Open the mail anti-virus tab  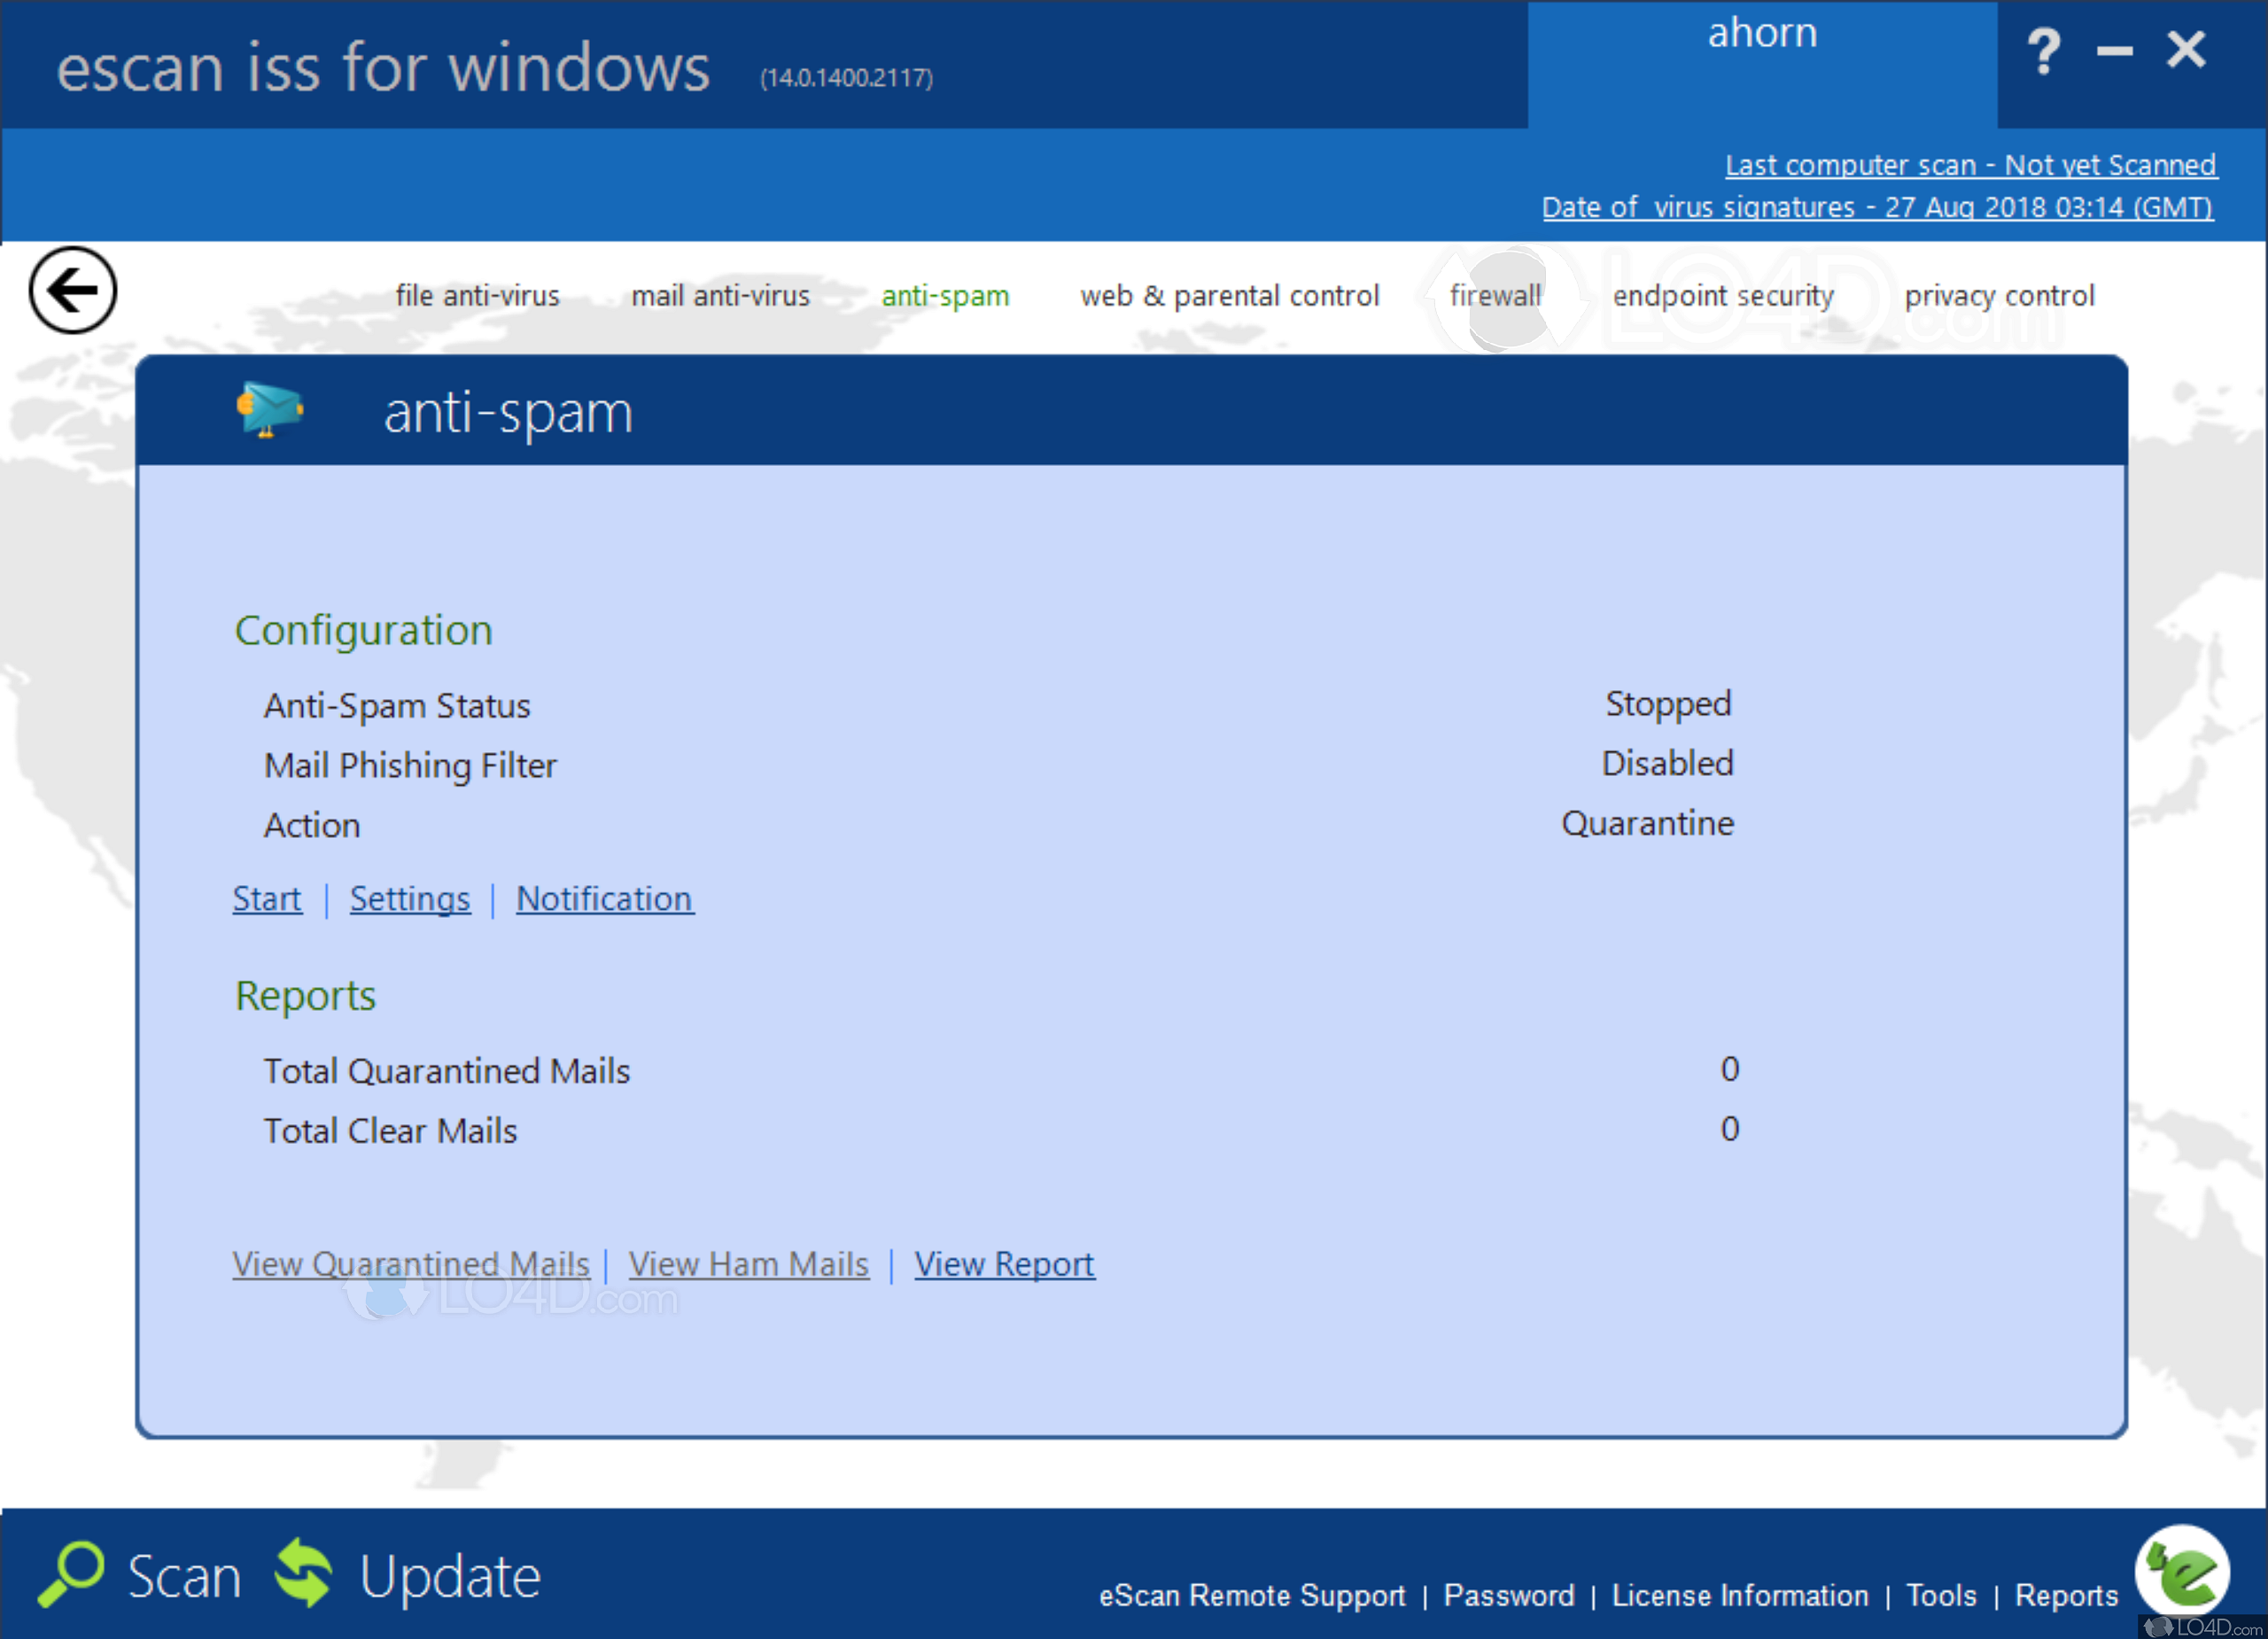720,296
